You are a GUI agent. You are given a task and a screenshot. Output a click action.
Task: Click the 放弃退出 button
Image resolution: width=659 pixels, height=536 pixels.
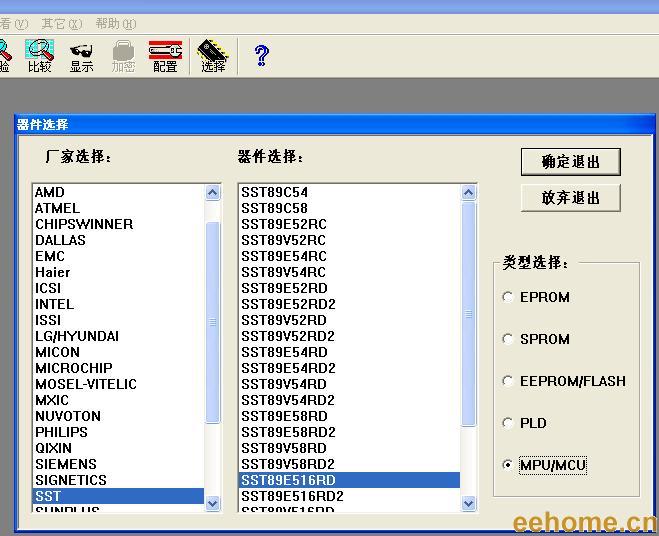pos(570,198)
